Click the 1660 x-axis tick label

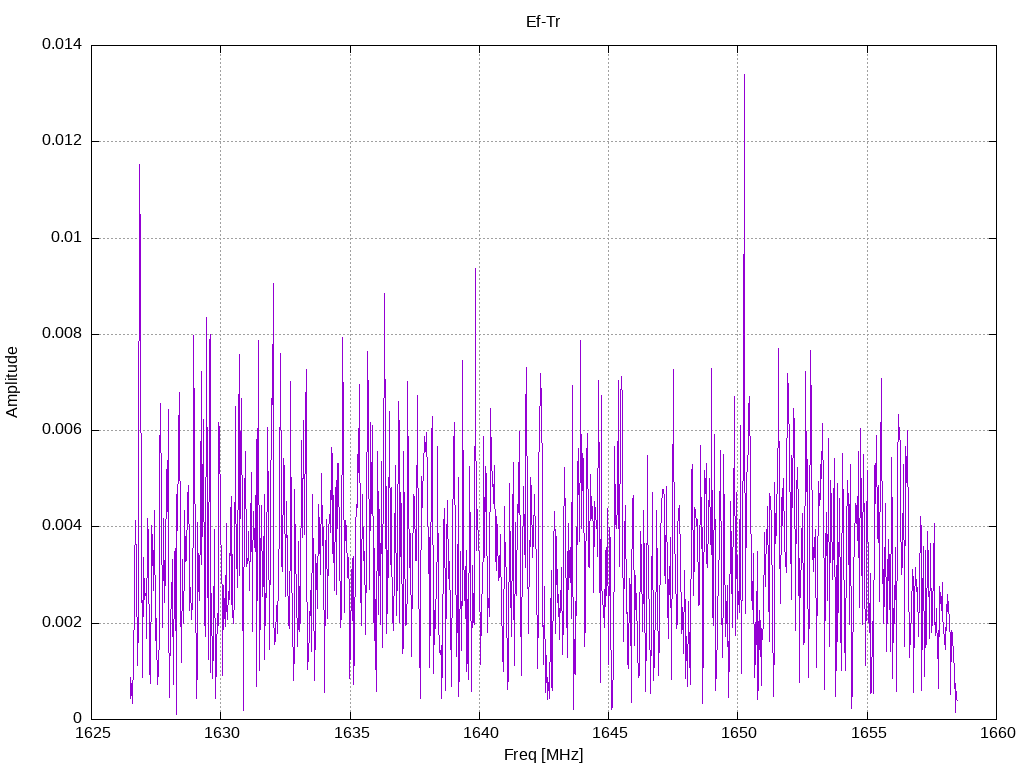(997, 733)
